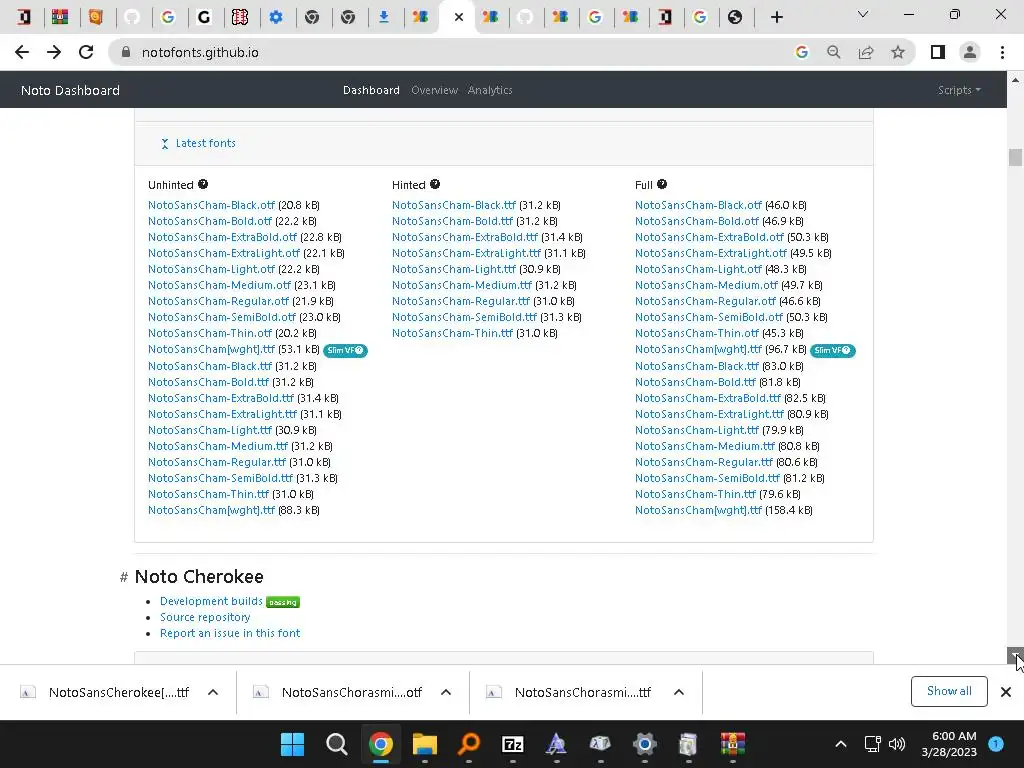Screen dimensions: 1024x768
Task: Click the Noto Dashboard brand title
Action: (x=71, y=90)
